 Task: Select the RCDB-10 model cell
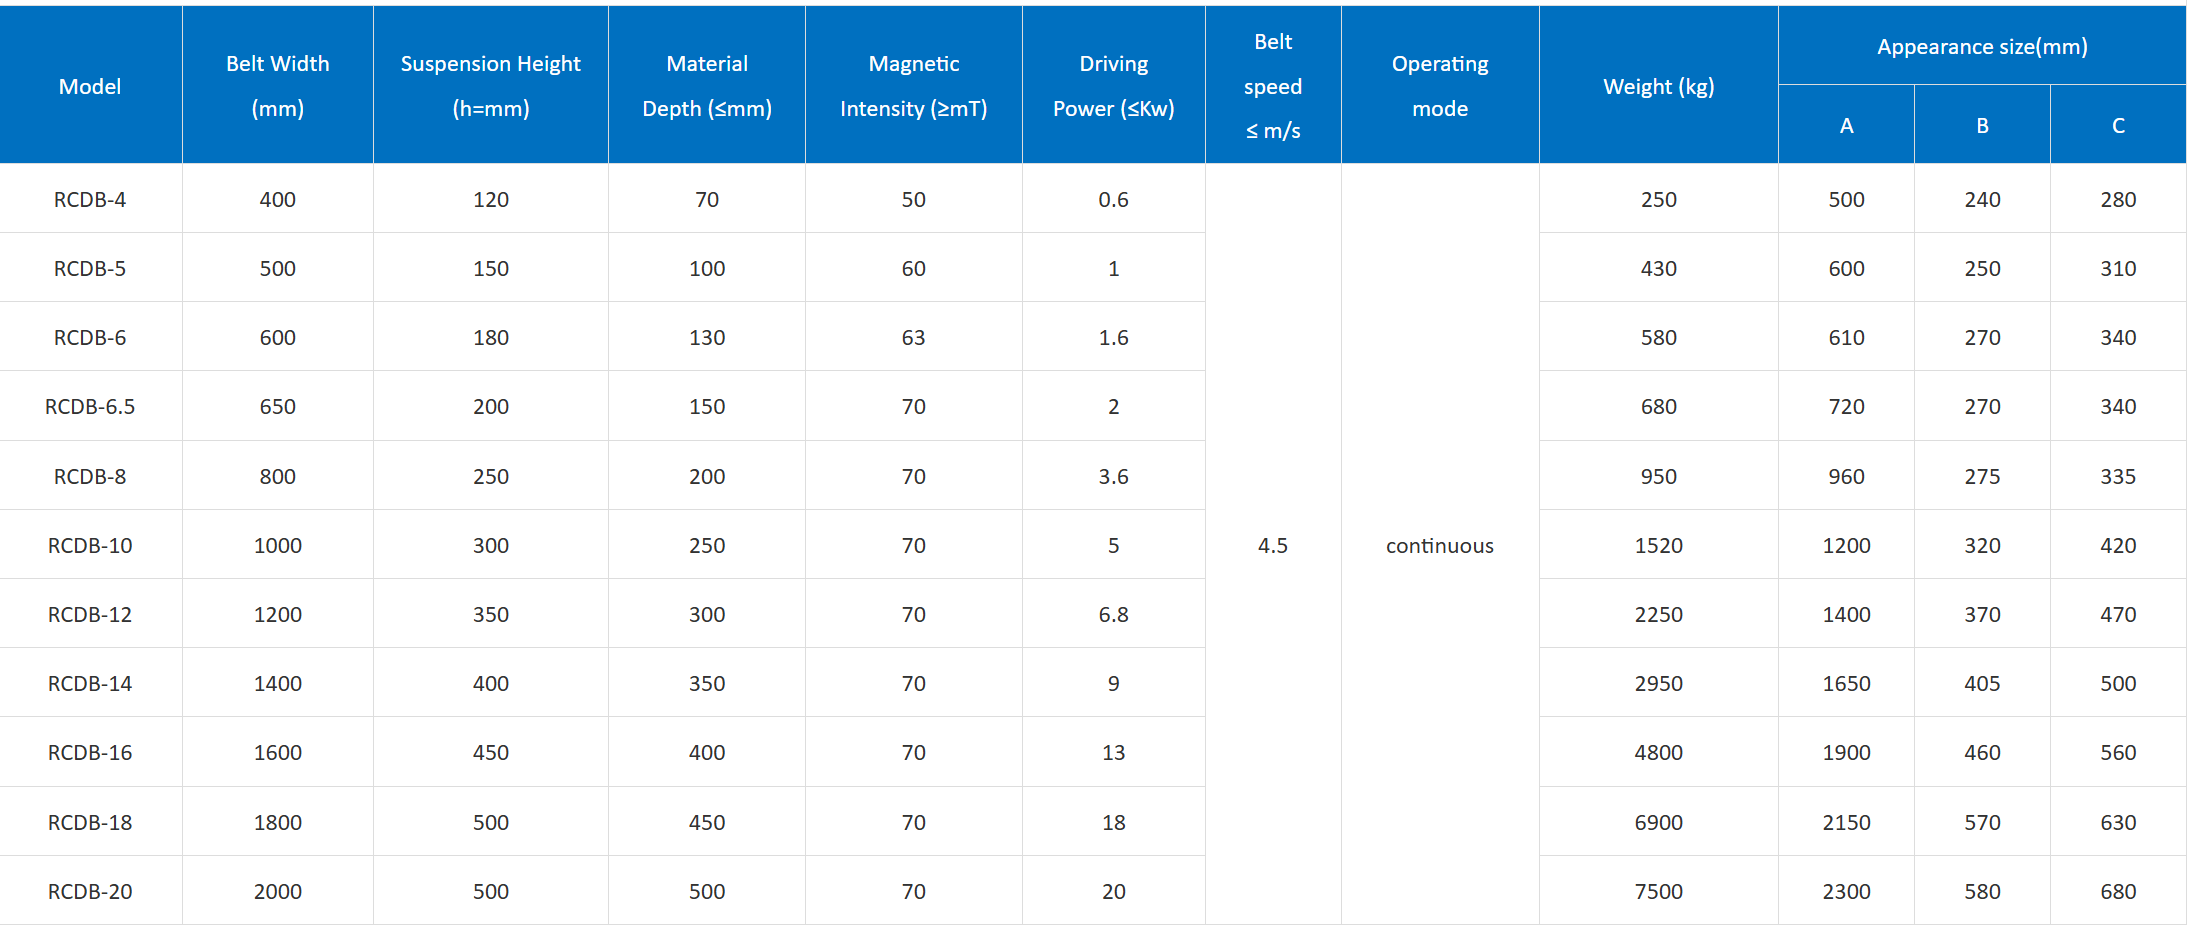[90, 546]
